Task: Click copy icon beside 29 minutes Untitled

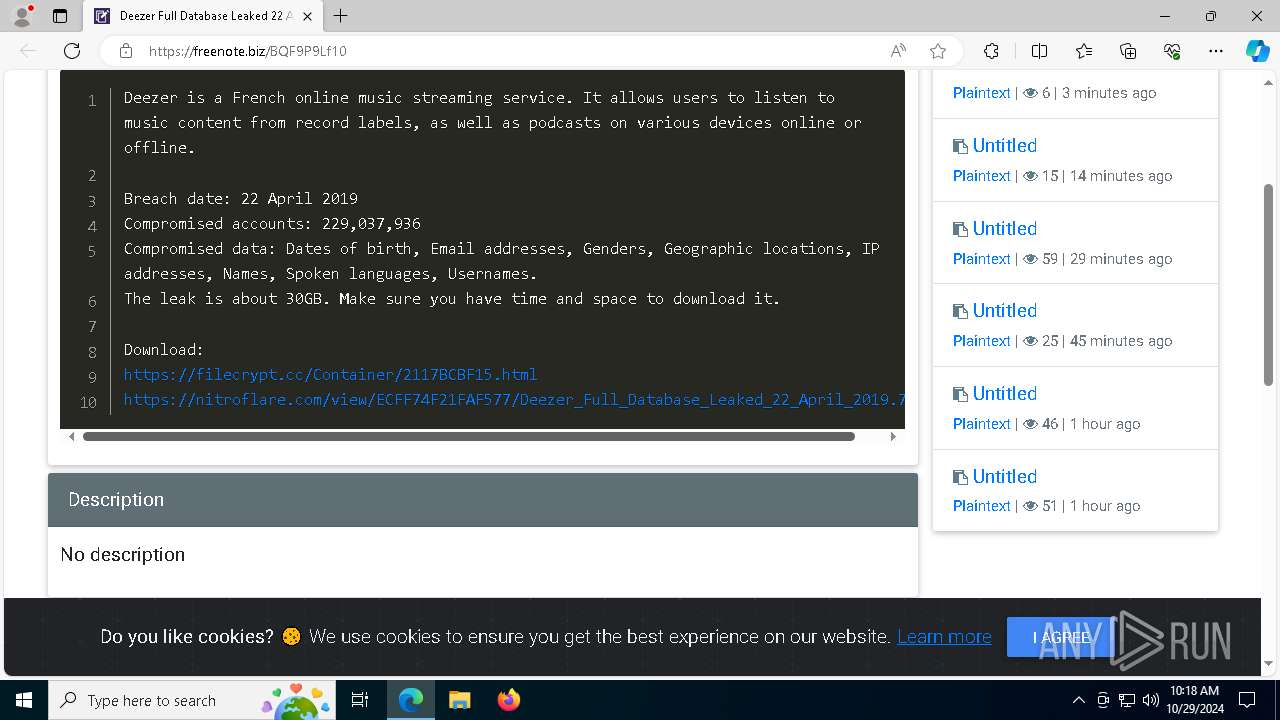Action: tap(960, 230)
